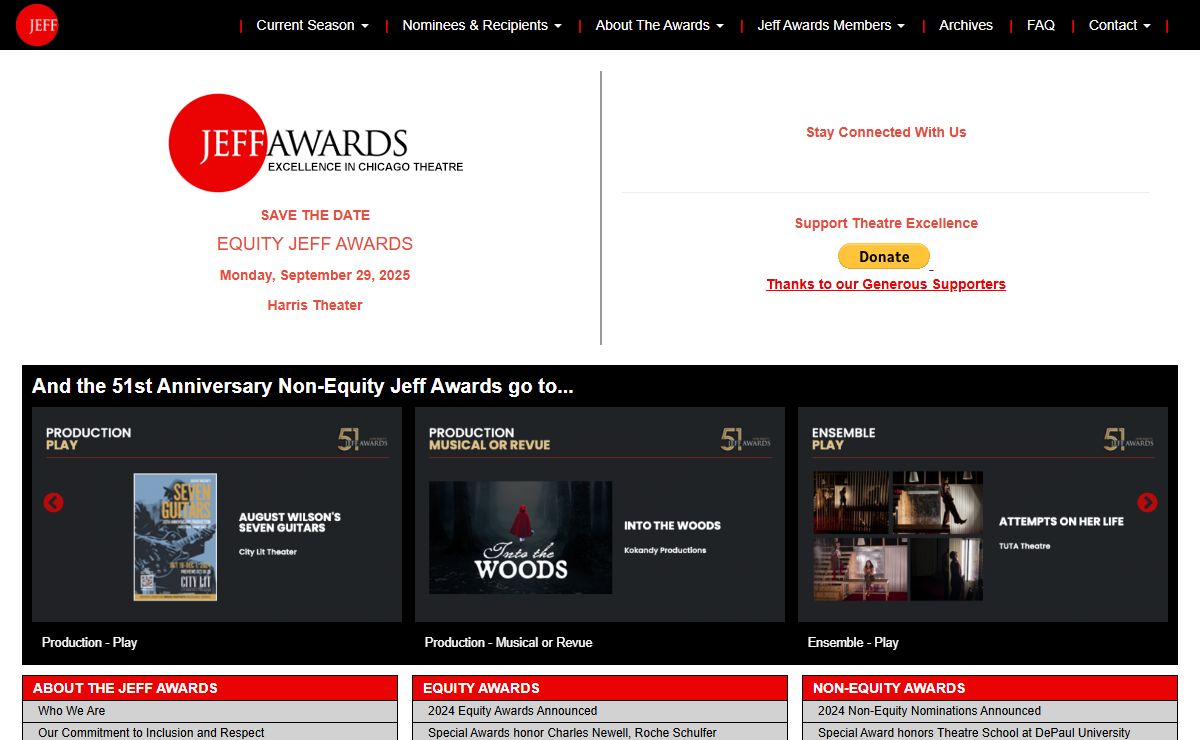1200x740 pixels.
Task: Open Our Commitment to Inclusion and Respect
Action: tap(151, 733)
